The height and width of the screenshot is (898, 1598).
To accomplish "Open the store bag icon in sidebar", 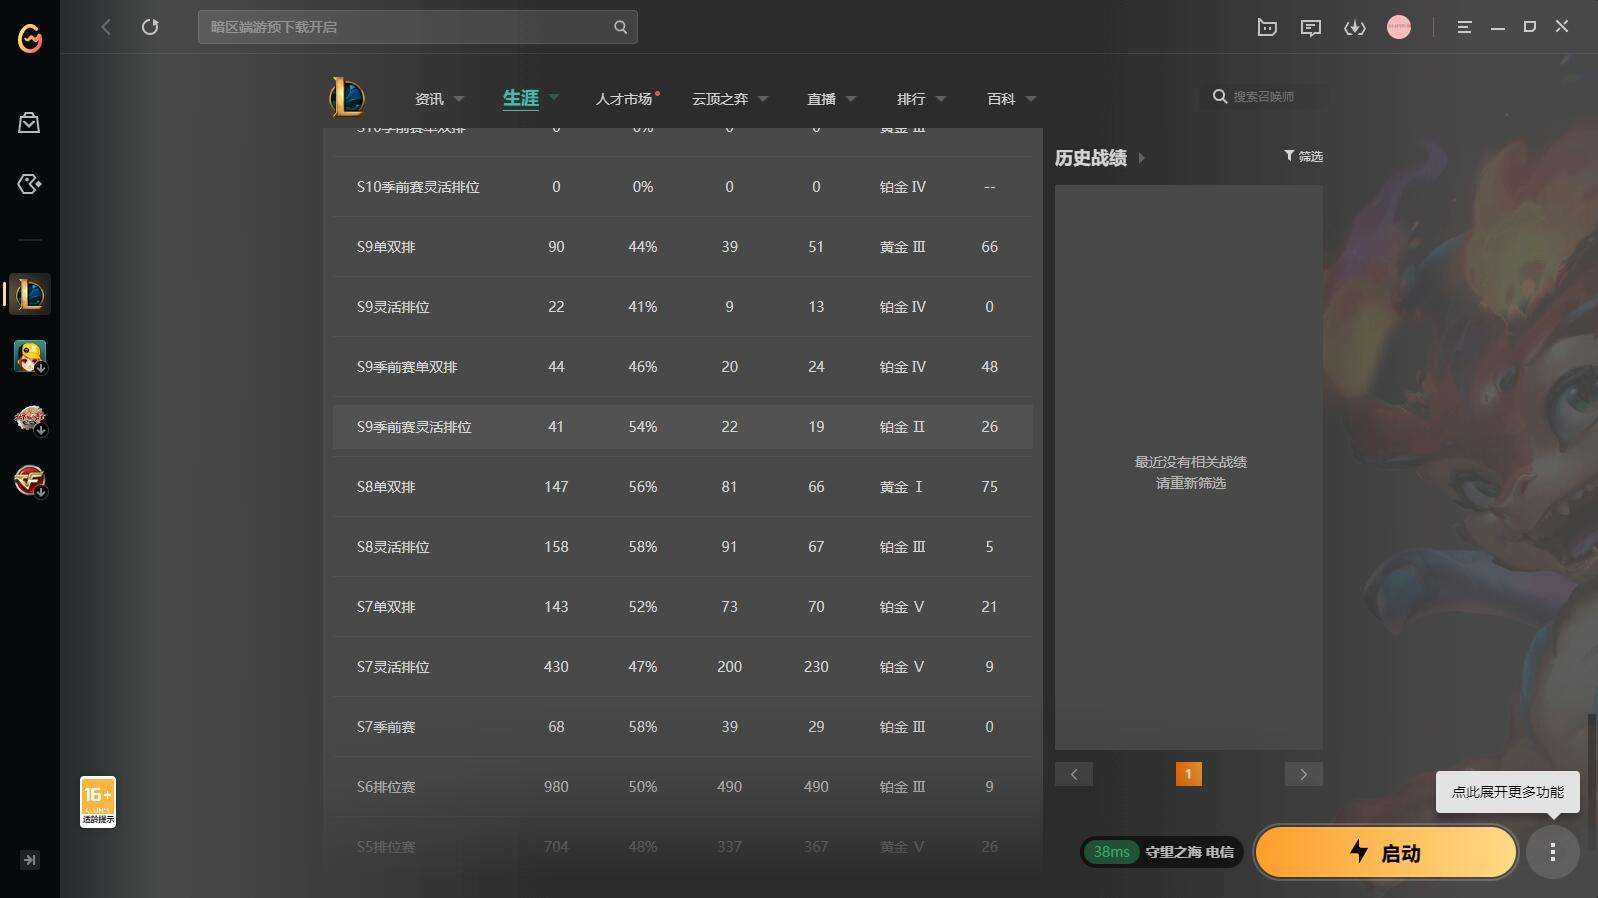I will tap(29, 122).
